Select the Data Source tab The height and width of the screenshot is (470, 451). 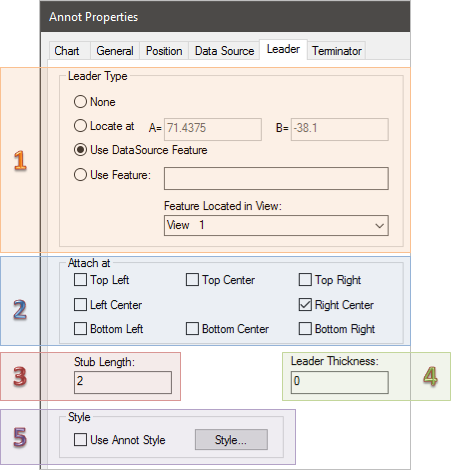[x=224, y=51]
